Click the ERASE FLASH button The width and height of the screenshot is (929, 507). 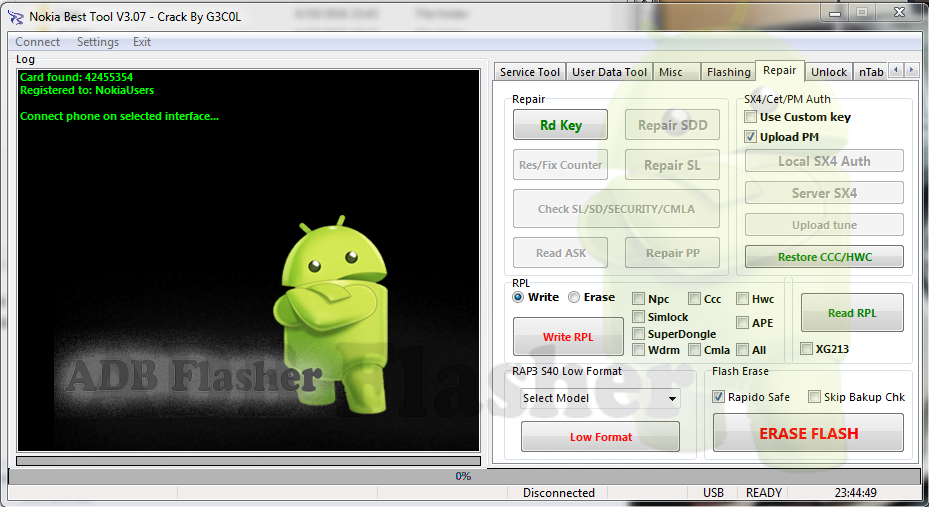click(x=808, y=433)
